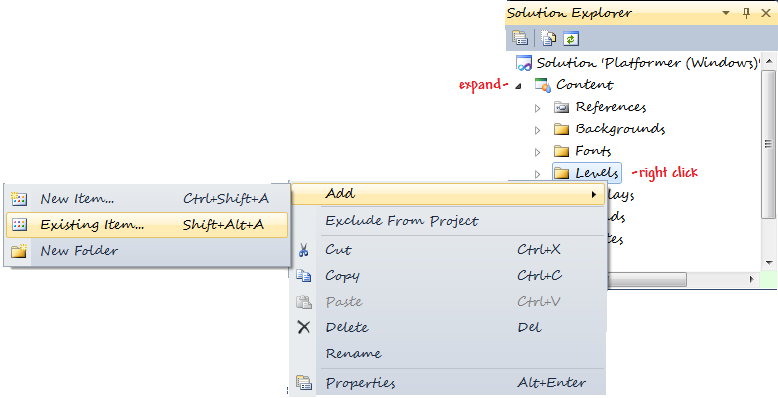
Task: Toggle the Solution Explorer auto-hide pin
Action: pos(747,13)
